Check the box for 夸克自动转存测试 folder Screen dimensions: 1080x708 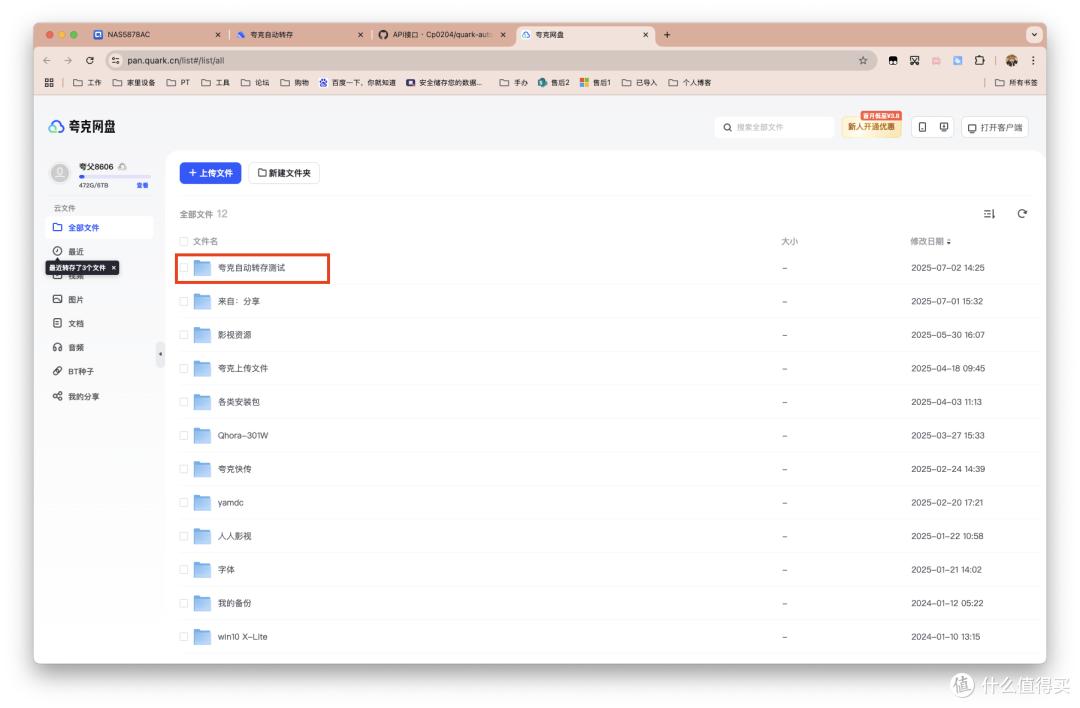(184, 268)
